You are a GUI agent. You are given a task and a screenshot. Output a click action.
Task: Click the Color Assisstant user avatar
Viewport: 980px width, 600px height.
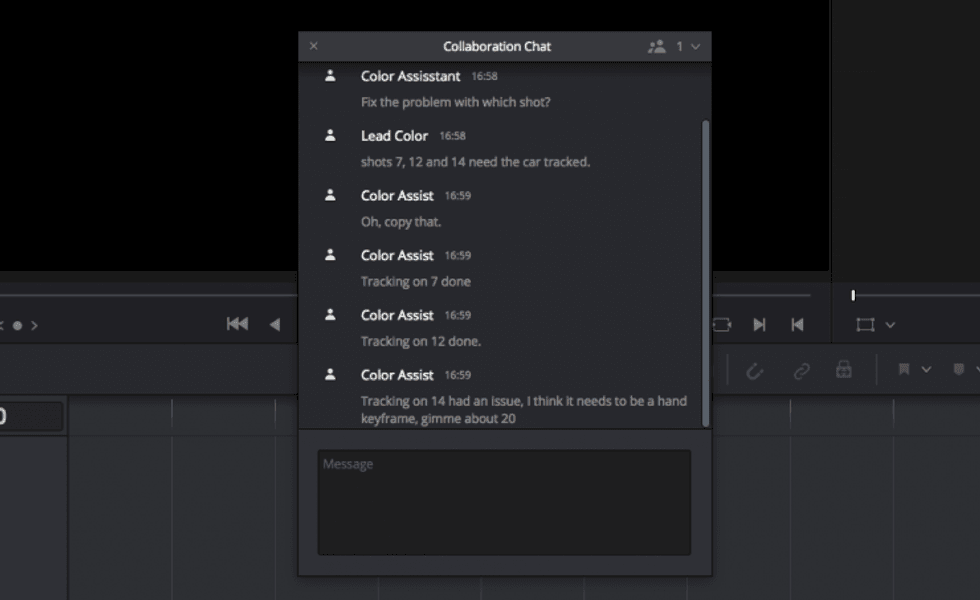click(330, 76)
